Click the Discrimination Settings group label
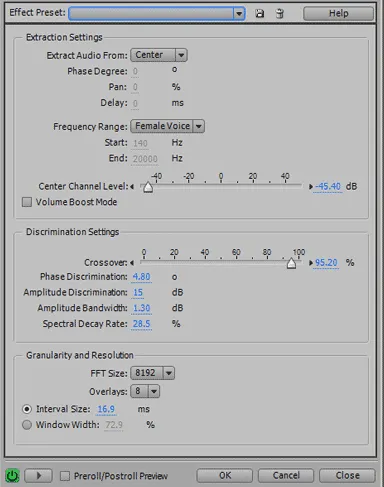The image size is (384, 487). [72, 232]
